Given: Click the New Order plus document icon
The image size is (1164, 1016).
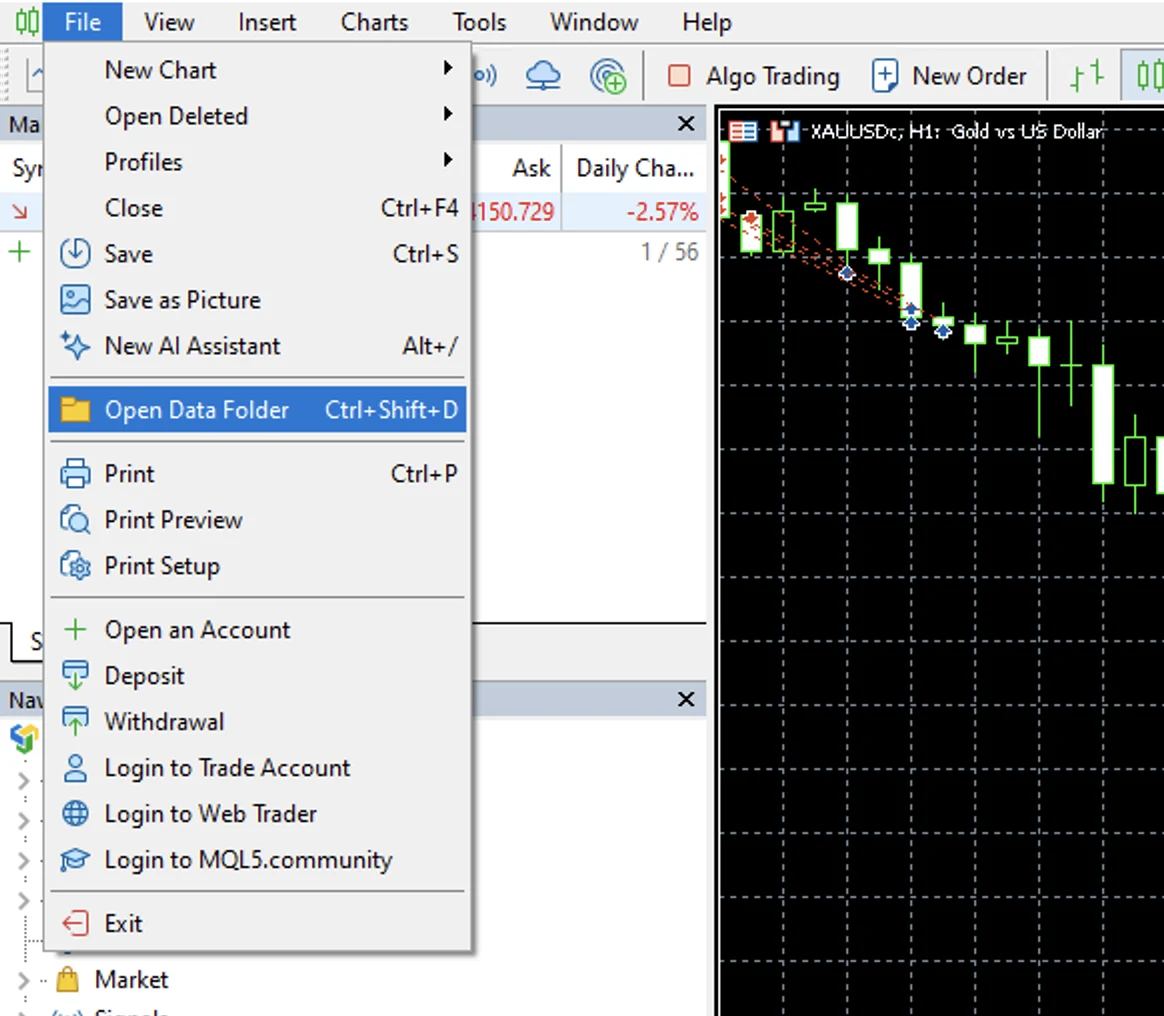Looking at the screenshot, I should click(884, 76).
